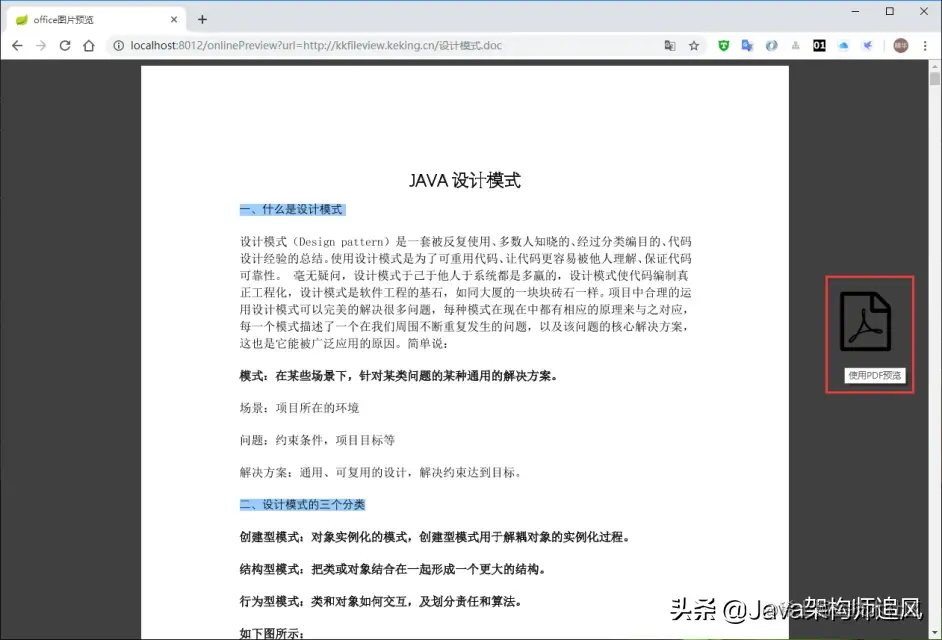Open the Google Translate extension
The height and width of the screenshot is (640, 942).
pos(747,46)
